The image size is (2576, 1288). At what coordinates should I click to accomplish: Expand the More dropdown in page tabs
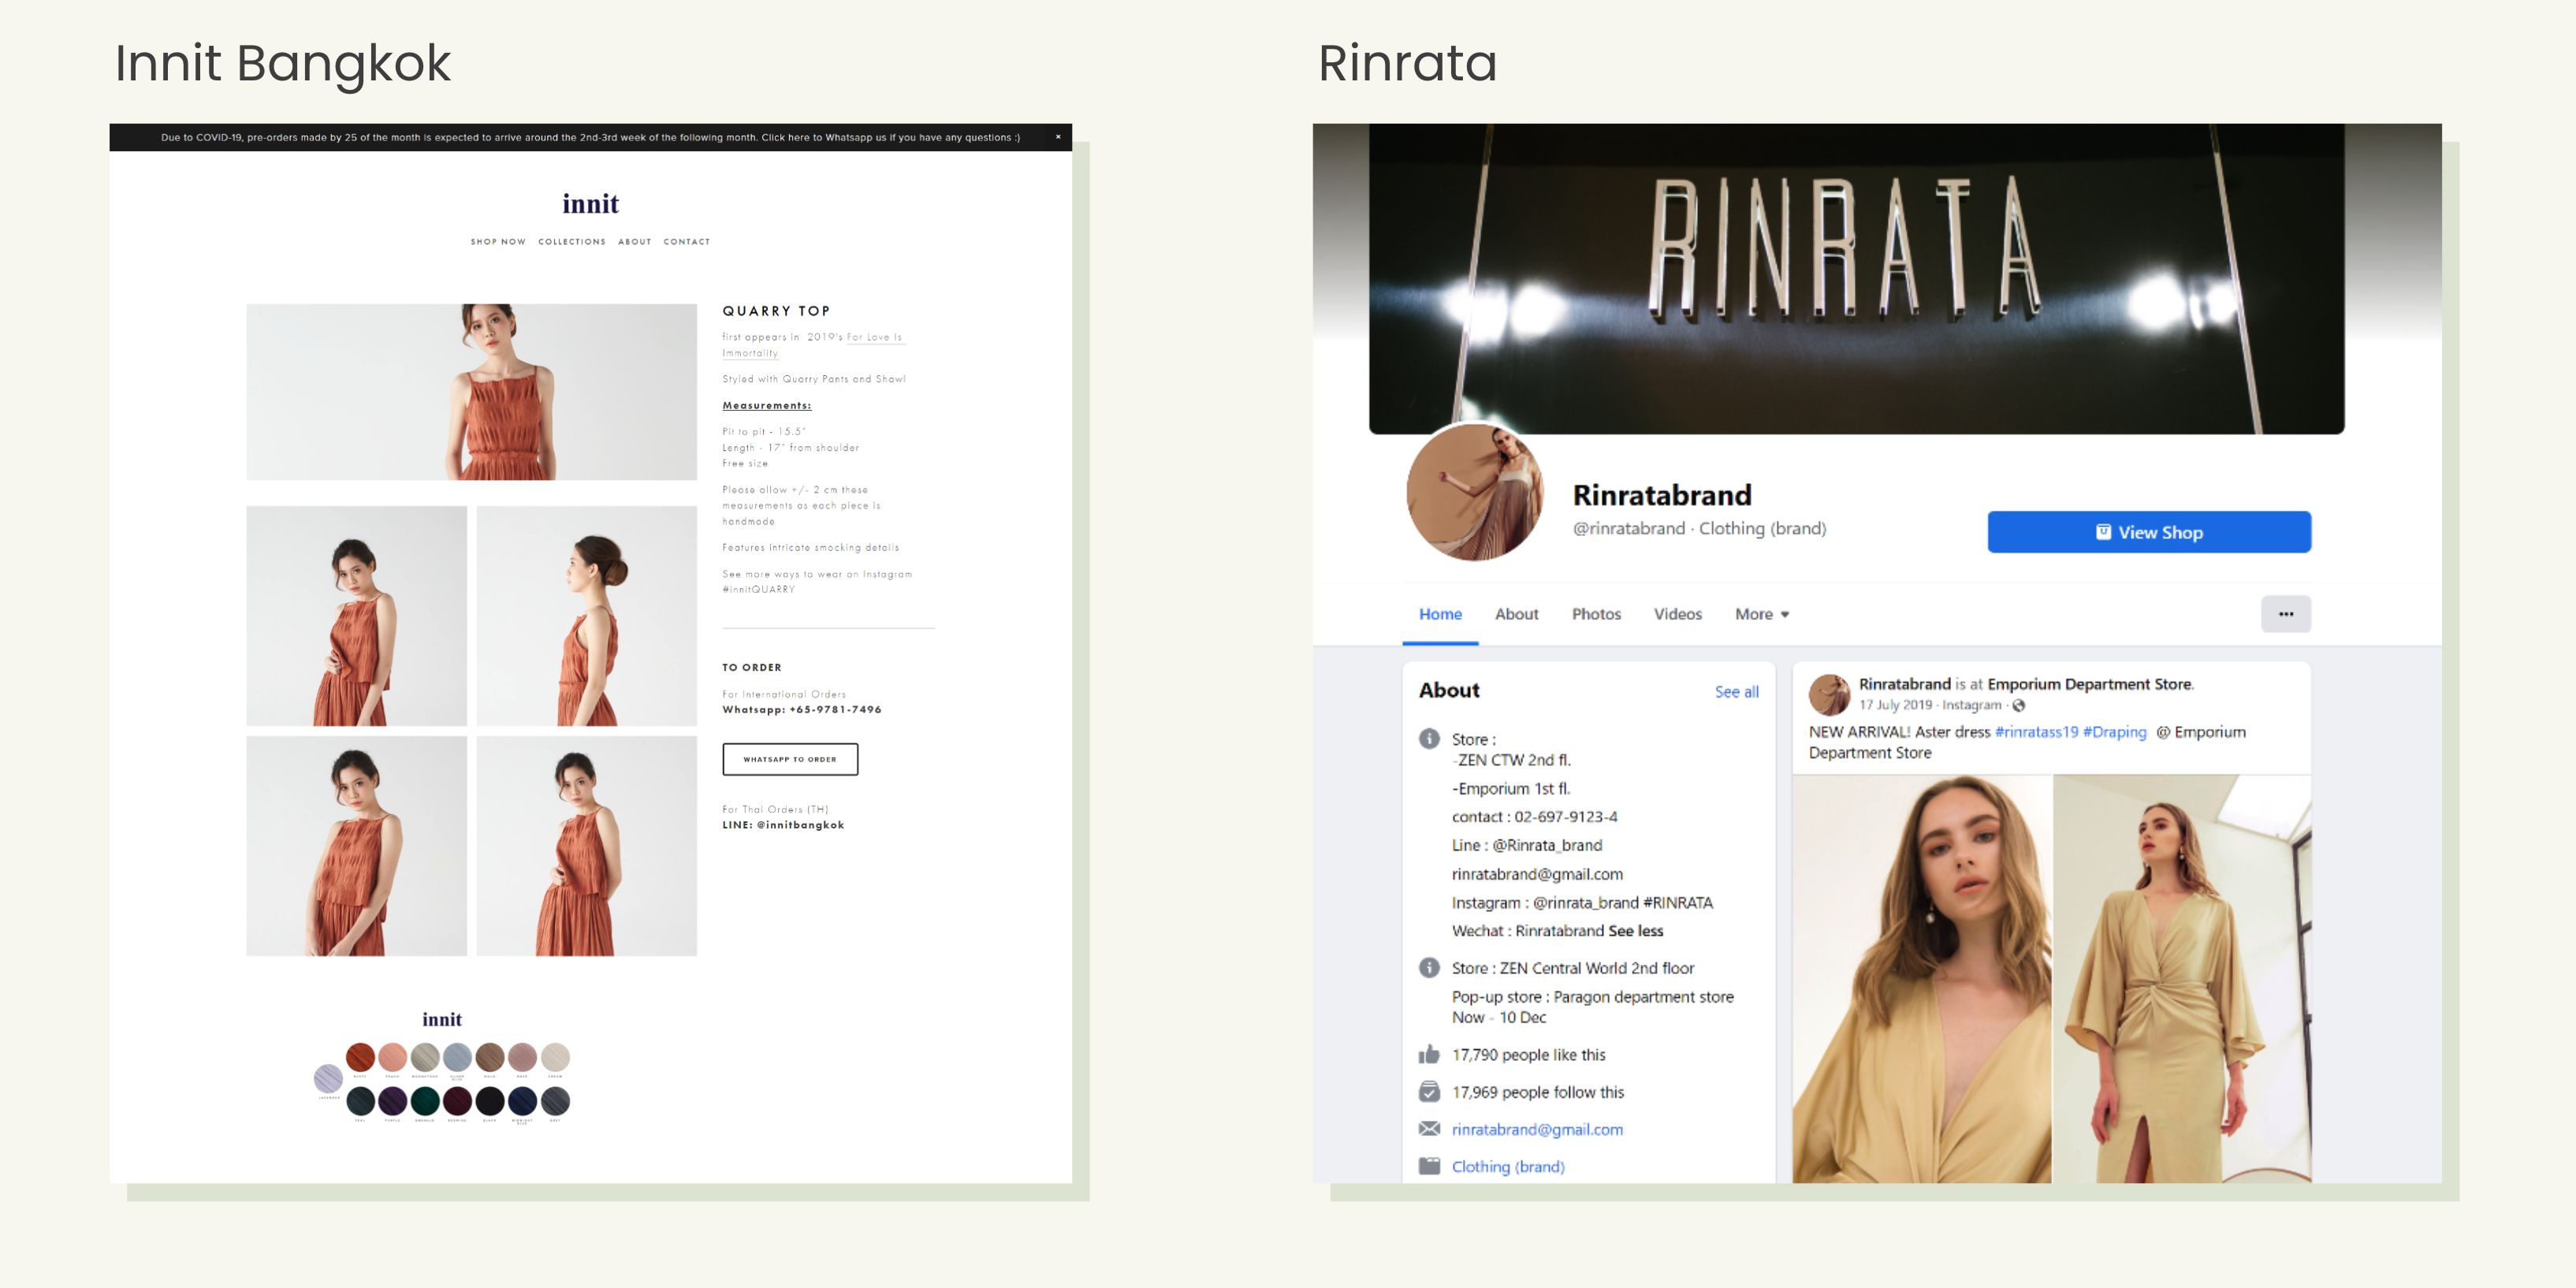pyautogui.click(x=1761, y=614)
